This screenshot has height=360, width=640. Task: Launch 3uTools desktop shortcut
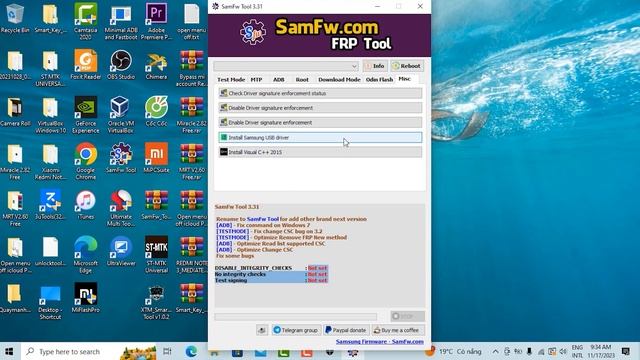[x=50, y=204]
